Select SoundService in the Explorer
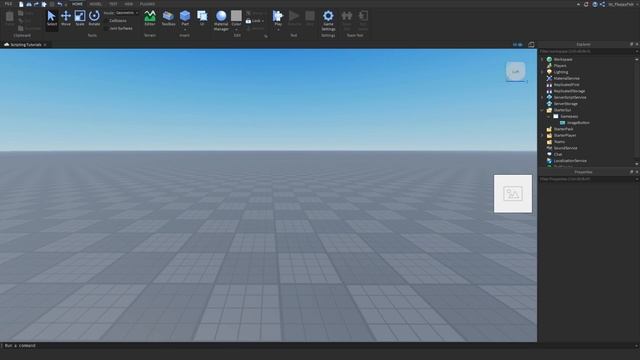640x360 pixels. coord(565,148)
